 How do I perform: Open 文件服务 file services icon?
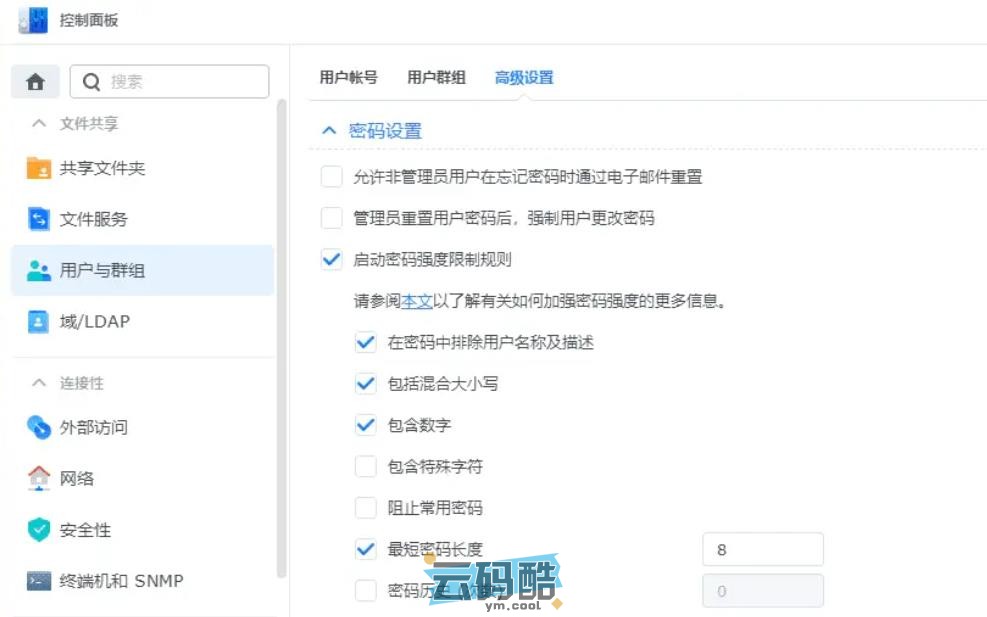pyautogui.click(x=39, y=219)
